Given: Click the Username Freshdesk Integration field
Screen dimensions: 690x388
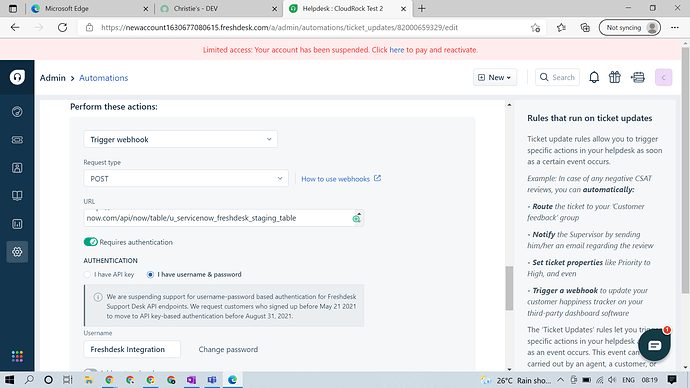Looking at the screenshot, I should [x=132, y=349].
